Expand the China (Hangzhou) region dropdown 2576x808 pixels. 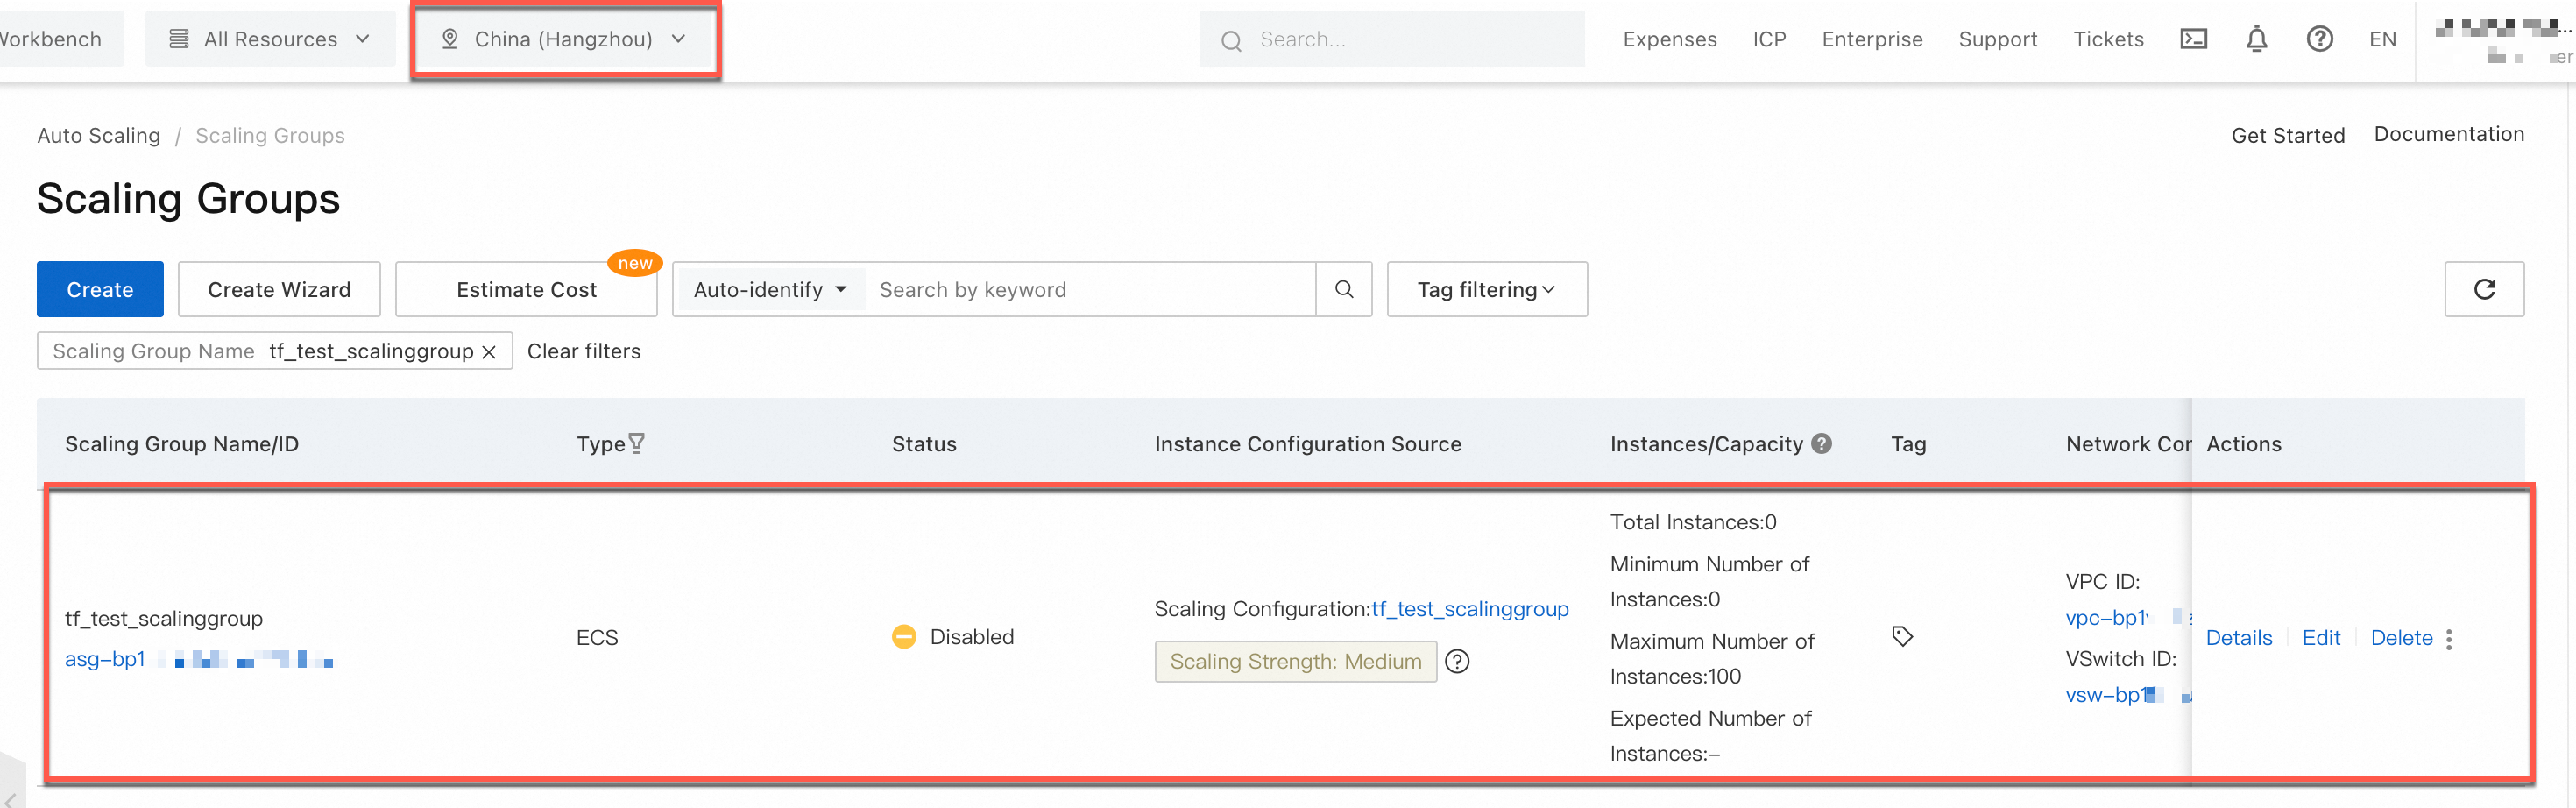click(565, 39)
